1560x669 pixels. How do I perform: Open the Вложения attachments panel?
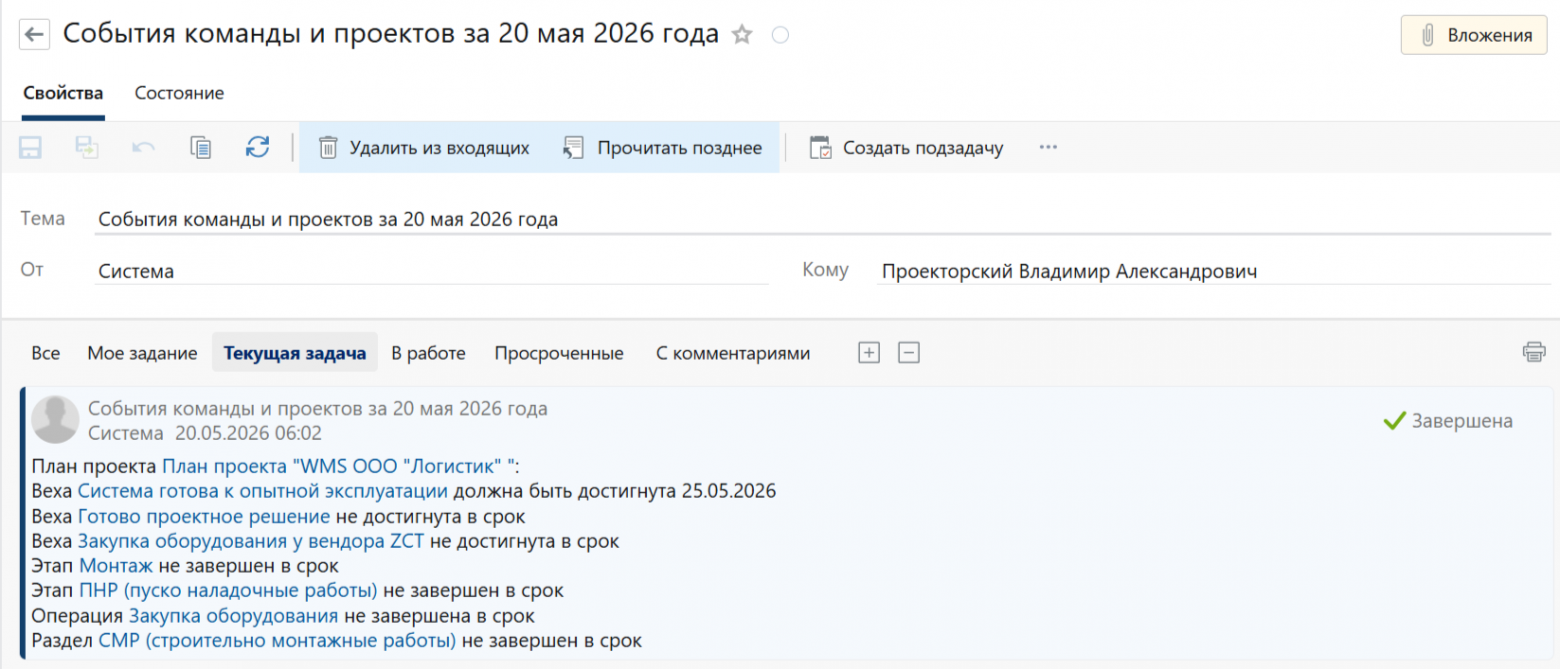click(x=1474, y=35)
